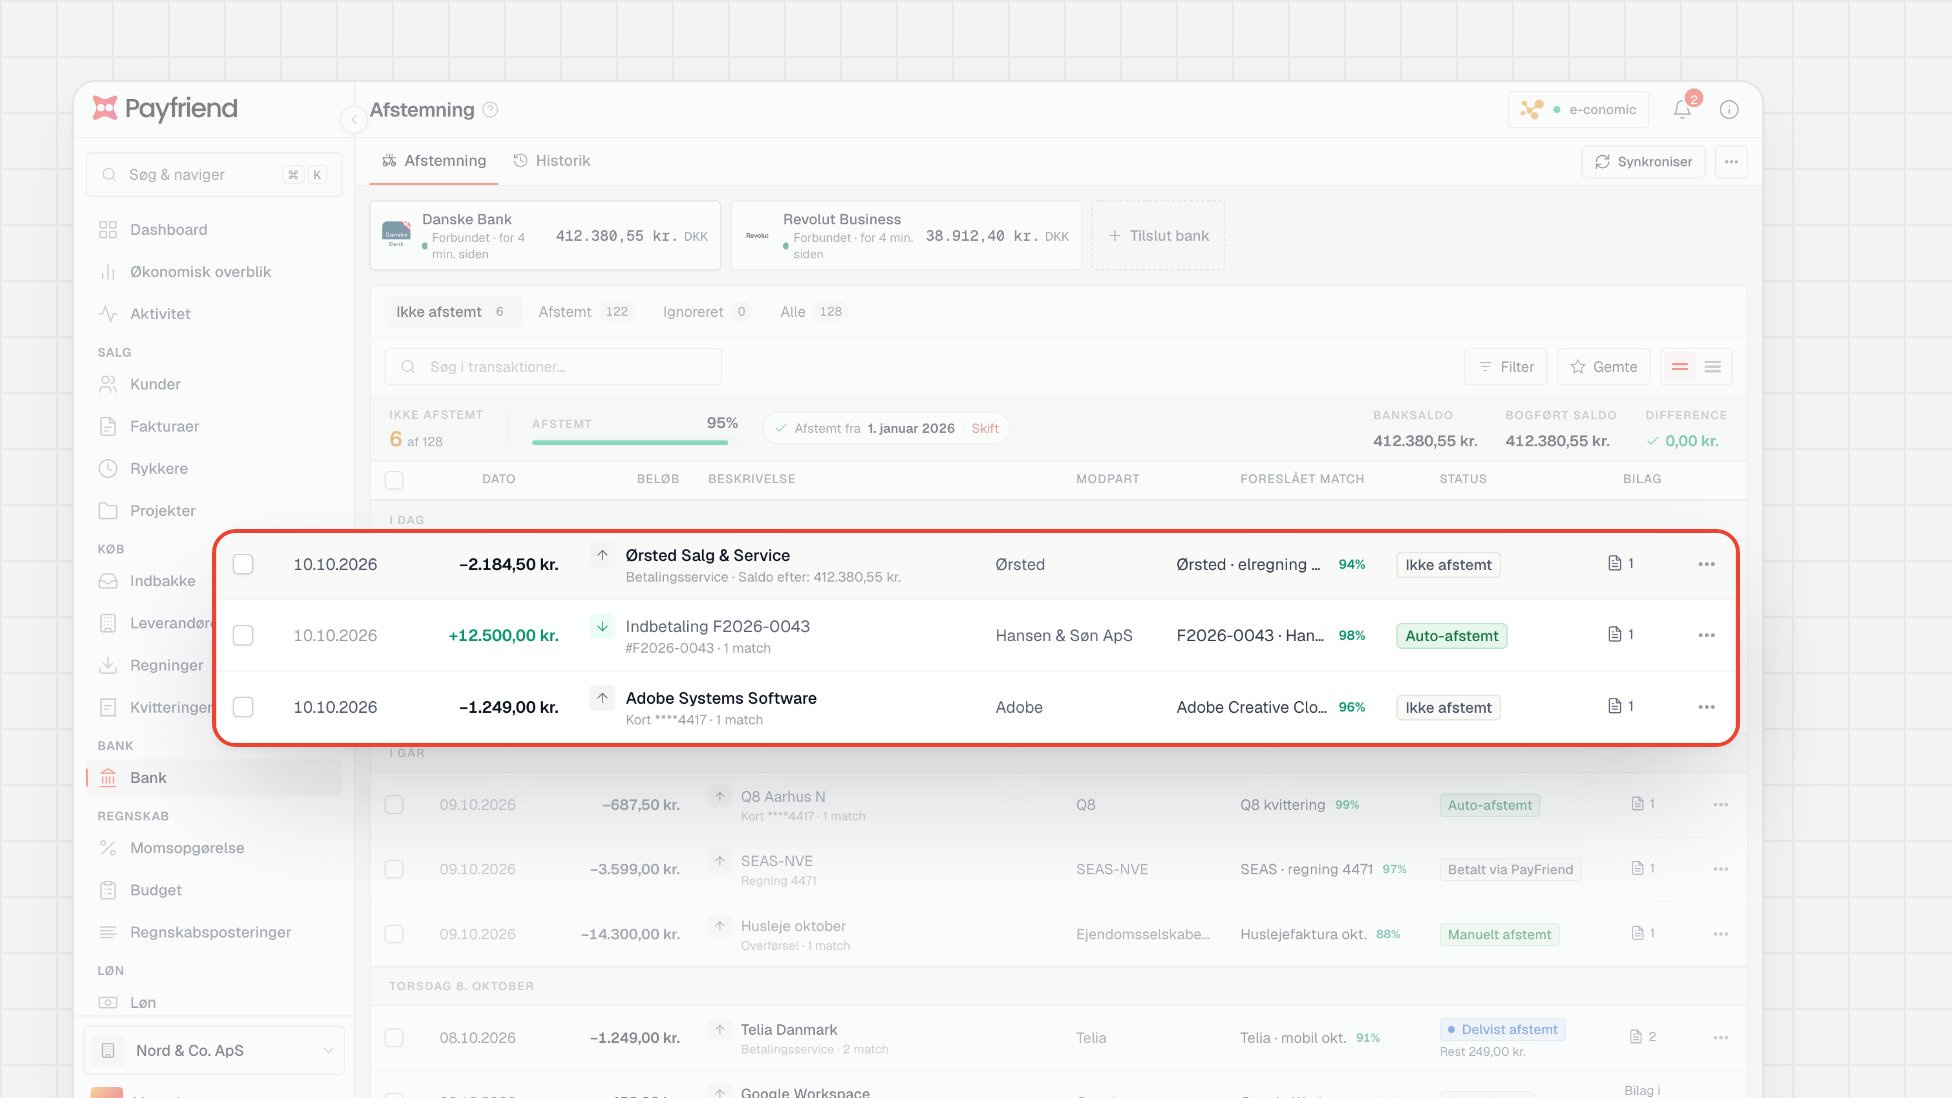
Task: Go to Aktivitet in sidebar
Action: point(214,314)
